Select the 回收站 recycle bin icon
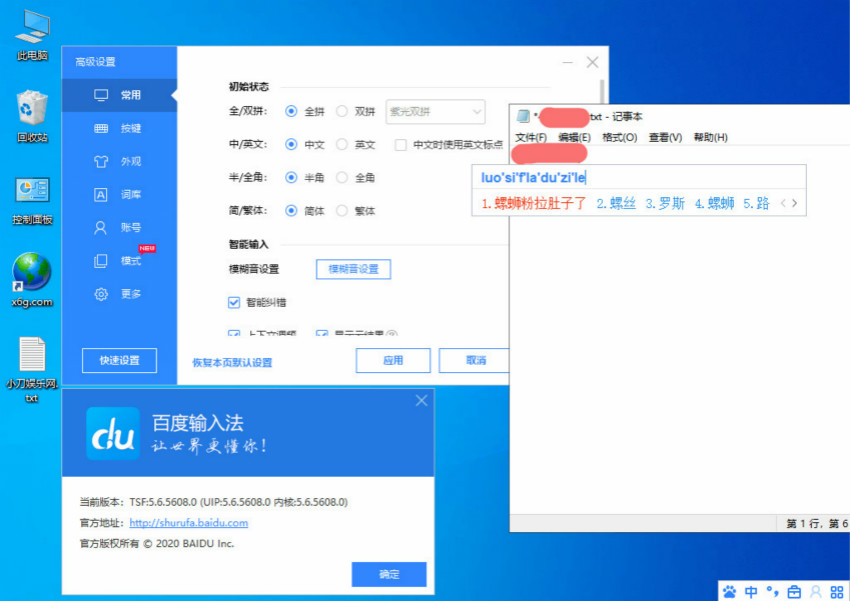Viewport: 850px width, 601px height. [x=33, y=116]
